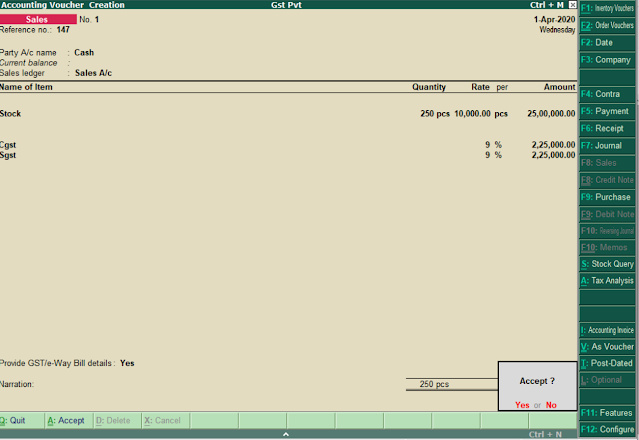Open F9 Debit Note voucher
This screenshot has height=440, width=639.
[607, 214]
